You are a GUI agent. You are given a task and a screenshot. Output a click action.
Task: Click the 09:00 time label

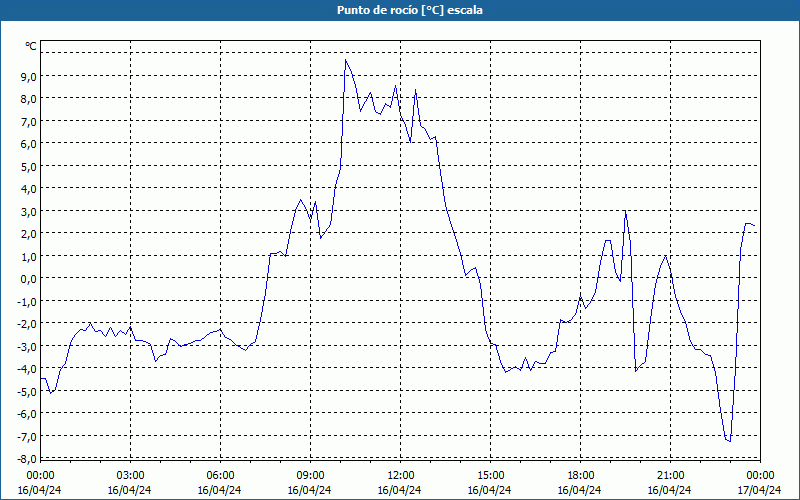[x=310, y=476]
